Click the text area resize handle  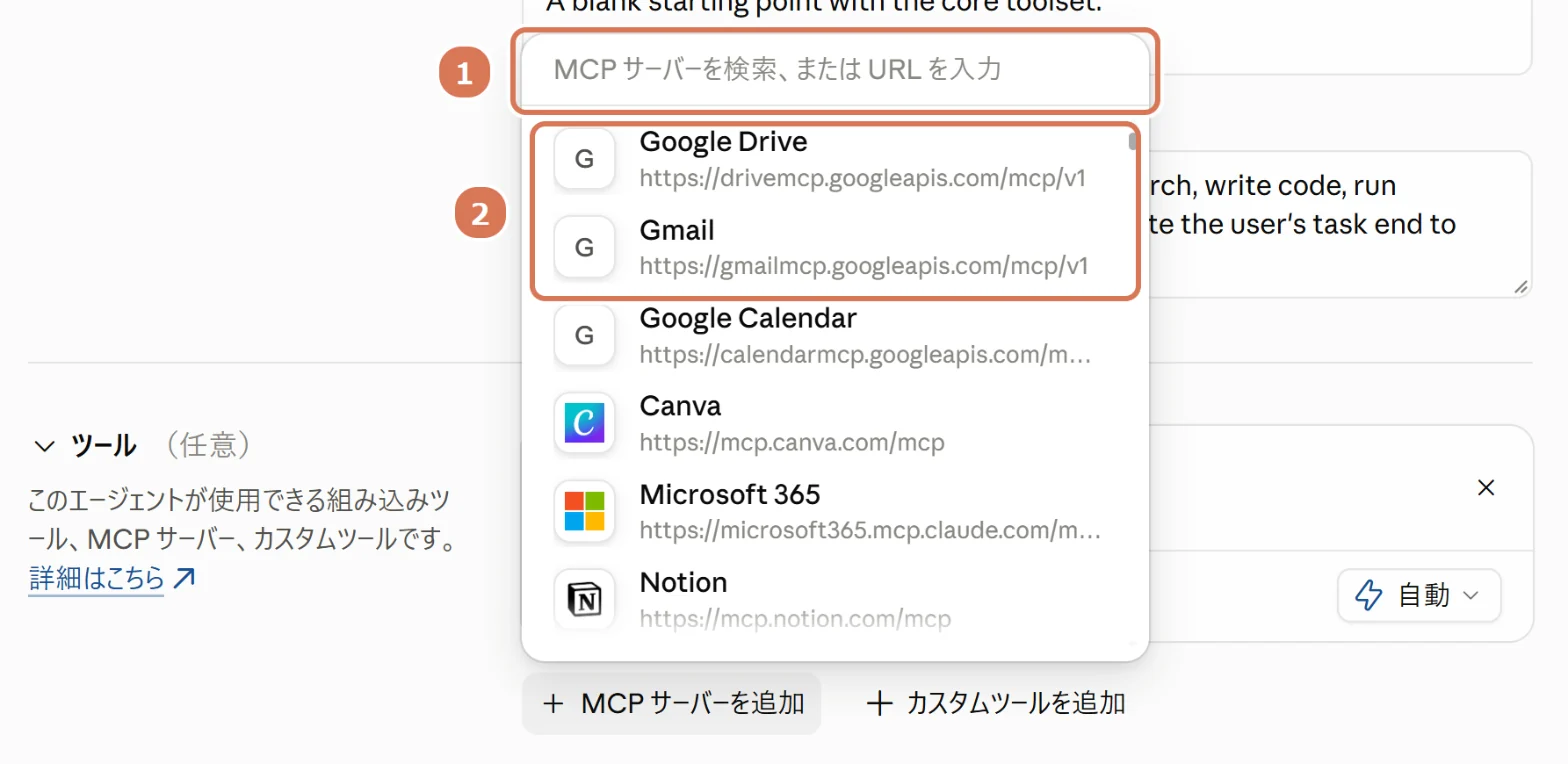click(1521, 287)
